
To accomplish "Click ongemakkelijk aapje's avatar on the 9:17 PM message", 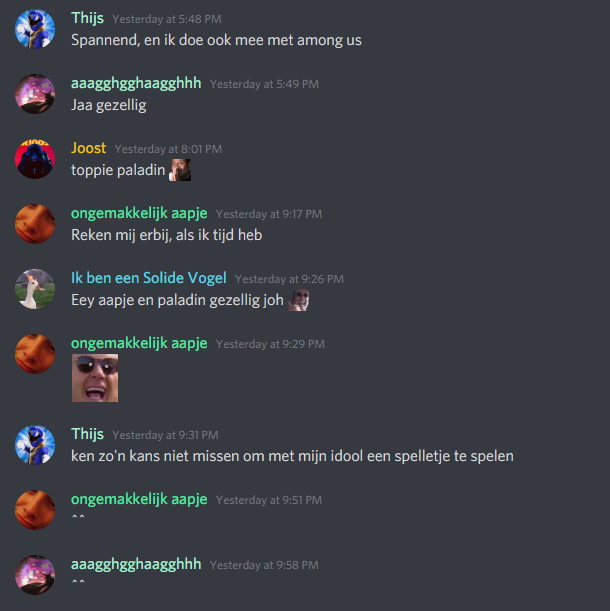I will (35, 224).
